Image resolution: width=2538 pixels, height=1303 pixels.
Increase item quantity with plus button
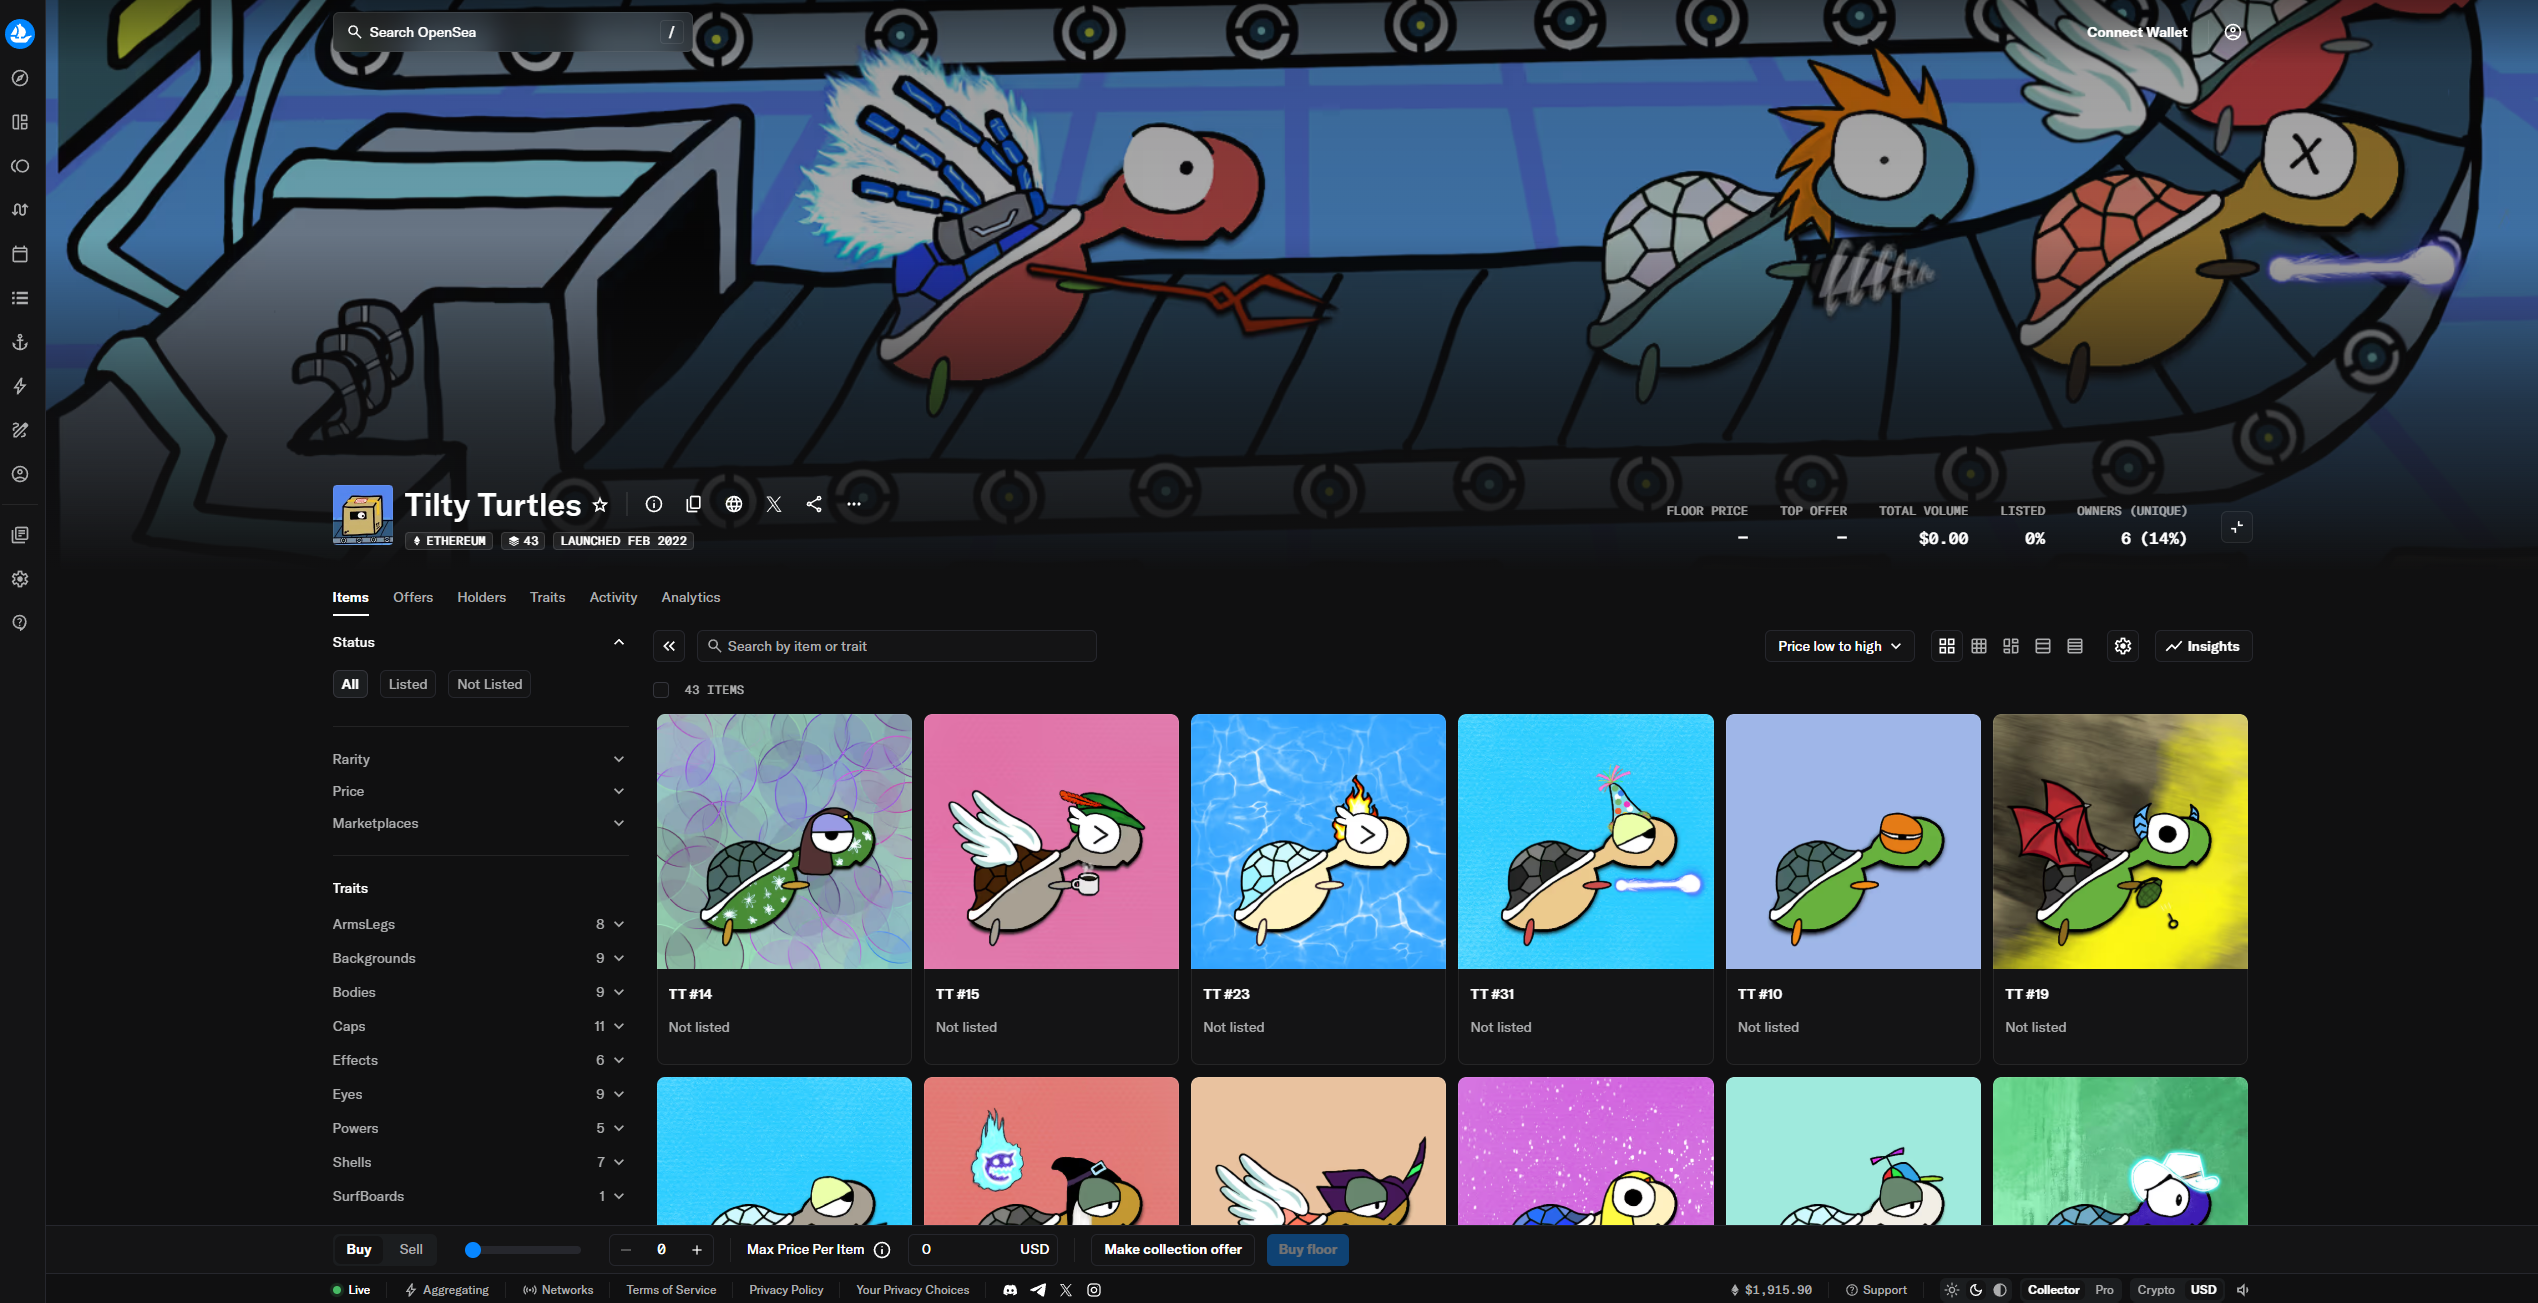697,1249
